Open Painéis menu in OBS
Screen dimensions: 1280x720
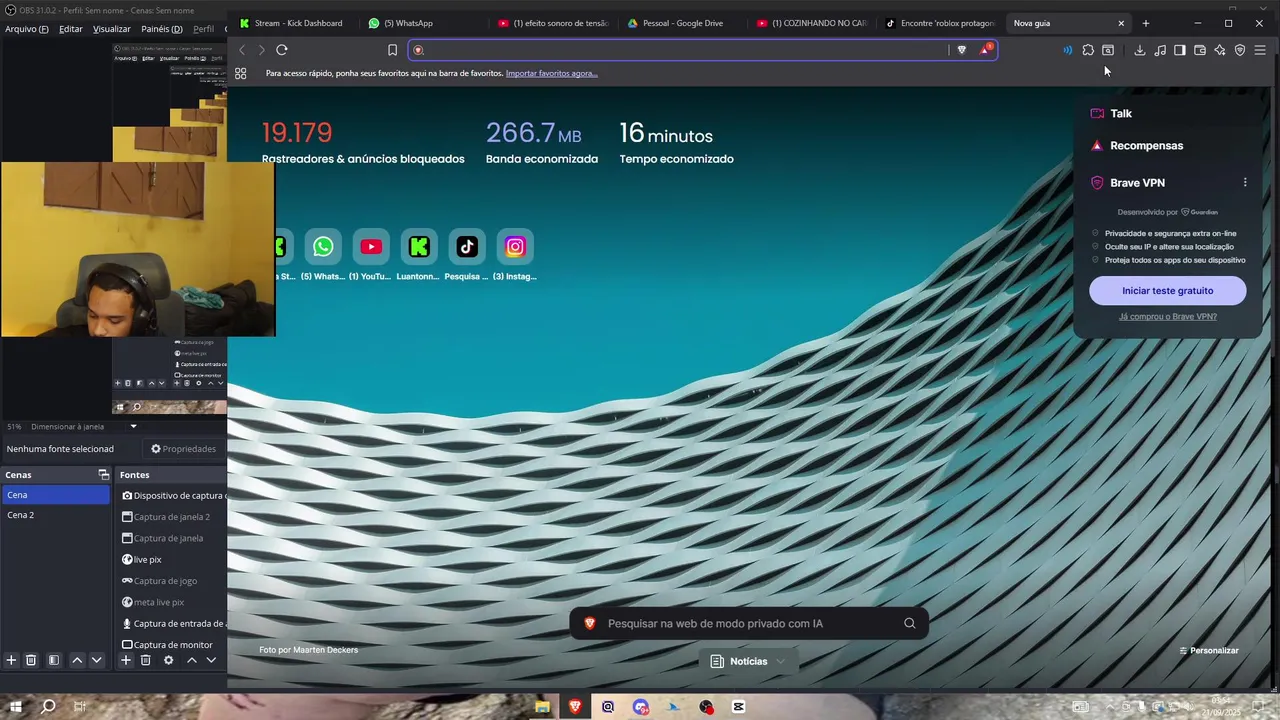(x=162, y=29)
